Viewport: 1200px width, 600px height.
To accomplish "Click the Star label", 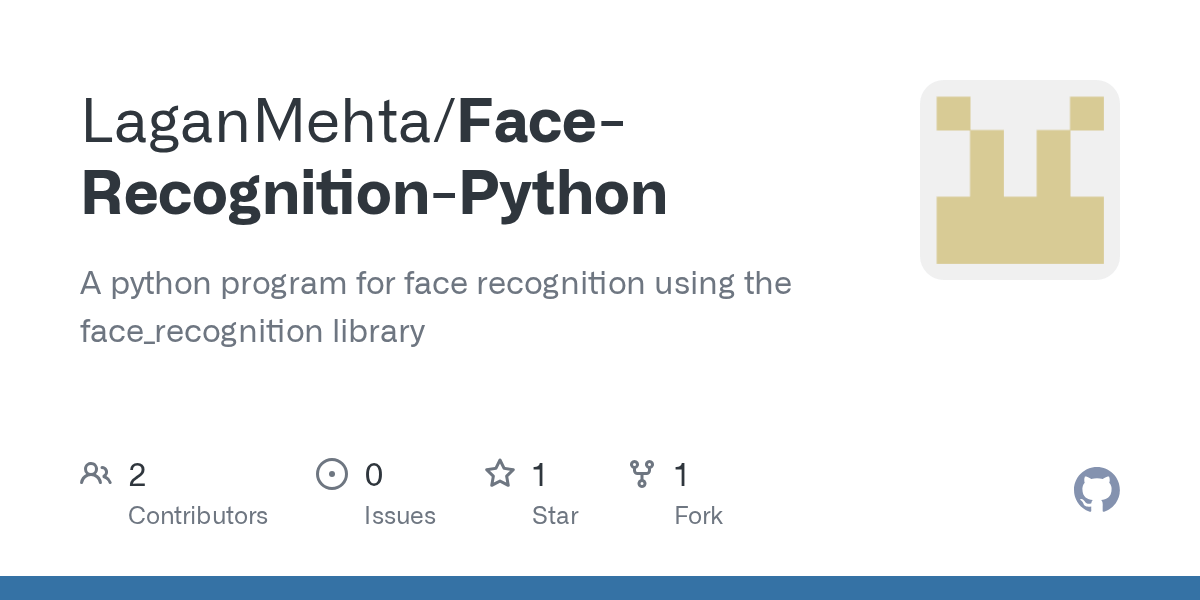I will [x=555, y=516].
